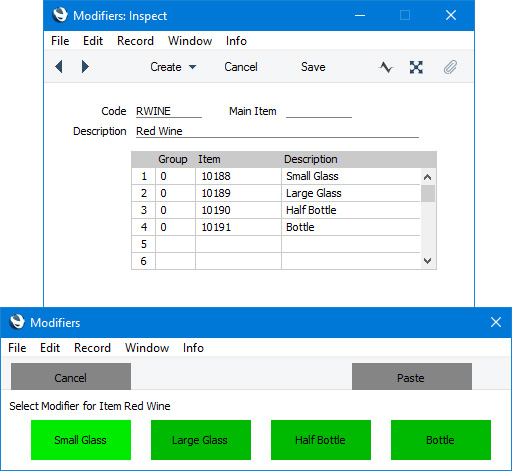Click the Main Item input field
Viewport: 512px width, 471px height.
click(x=319, y=111)
